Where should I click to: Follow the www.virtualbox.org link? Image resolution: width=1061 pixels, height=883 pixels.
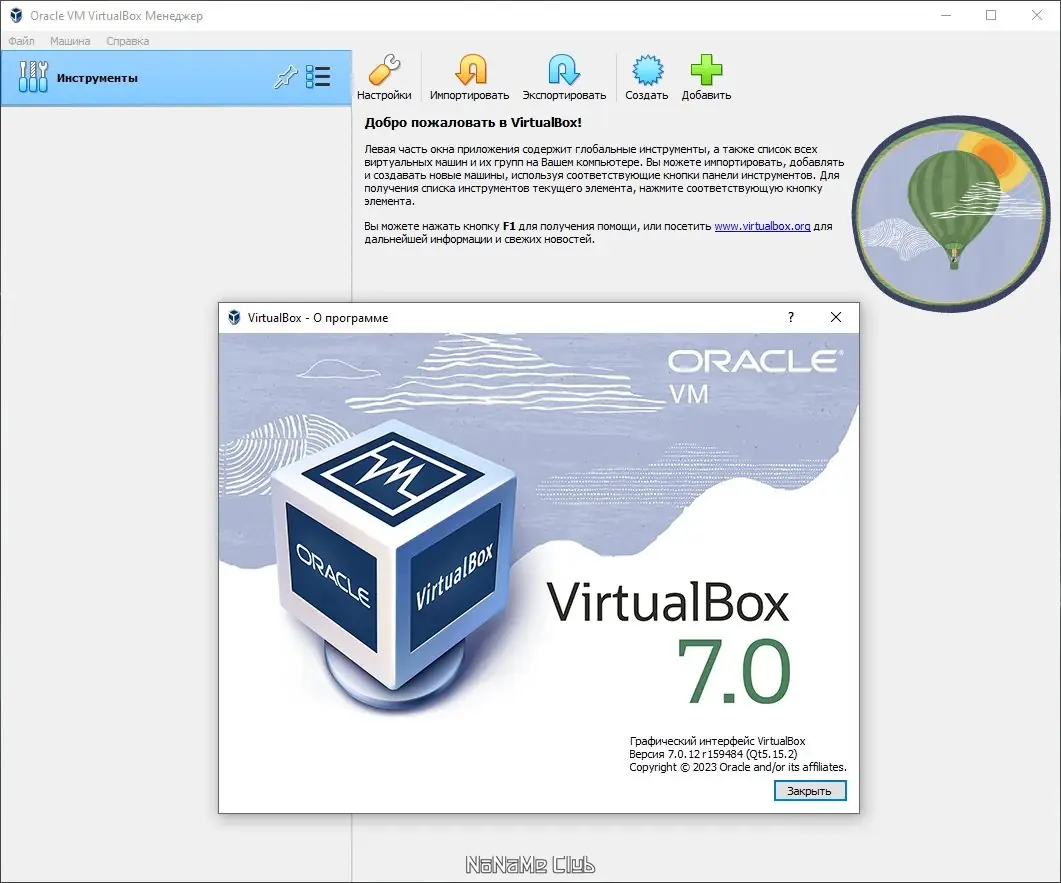pyautogui.click(x=762, y=226)
